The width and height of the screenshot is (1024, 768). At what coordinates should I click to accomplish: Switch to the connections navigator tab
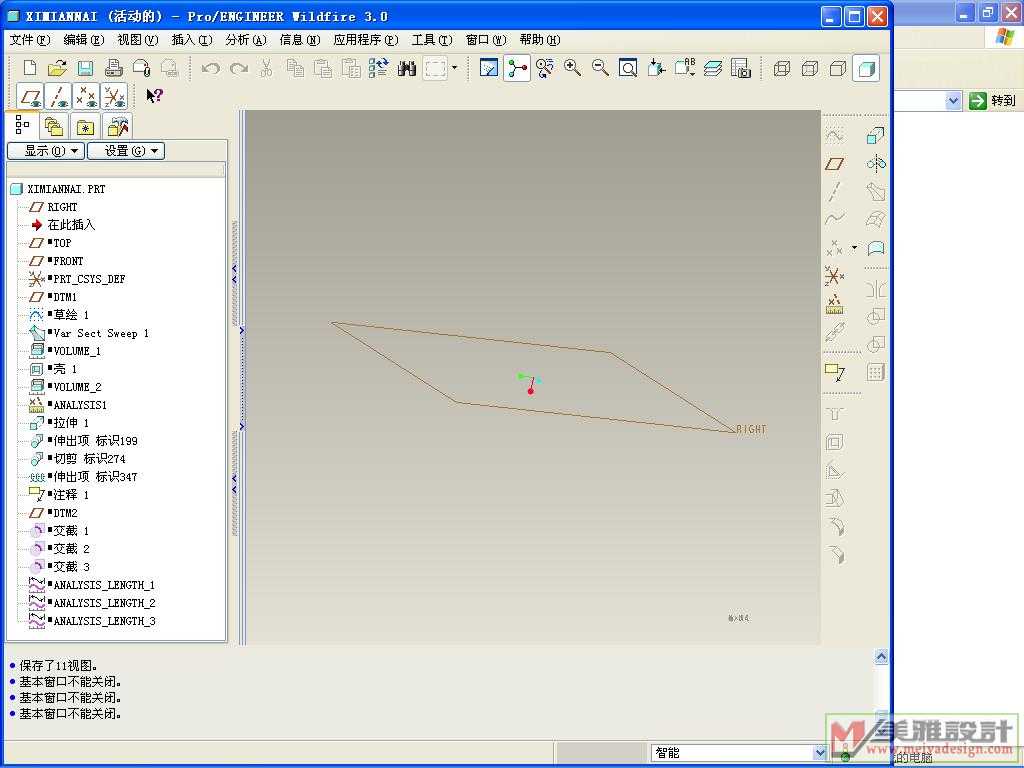[x=118, y=126]
